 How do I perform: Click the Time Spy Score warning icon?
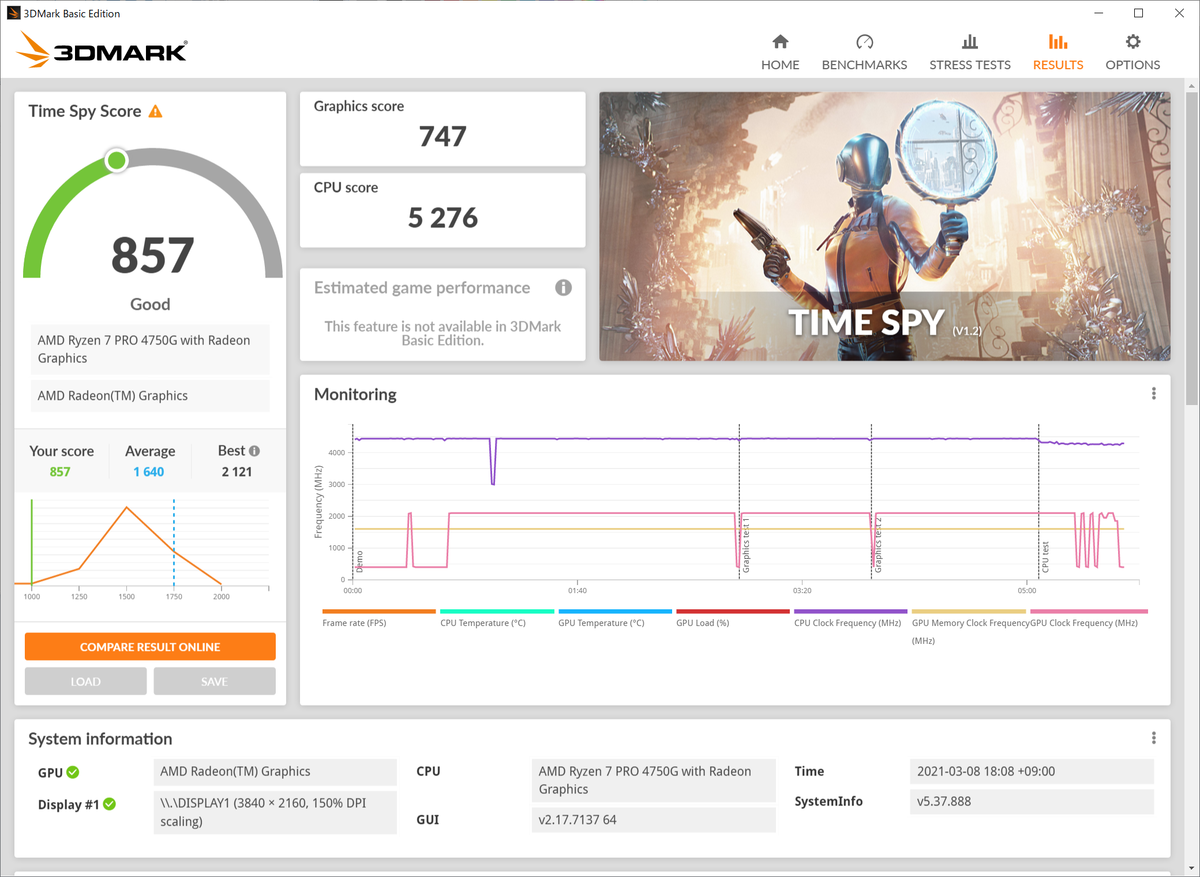[155, 111]
